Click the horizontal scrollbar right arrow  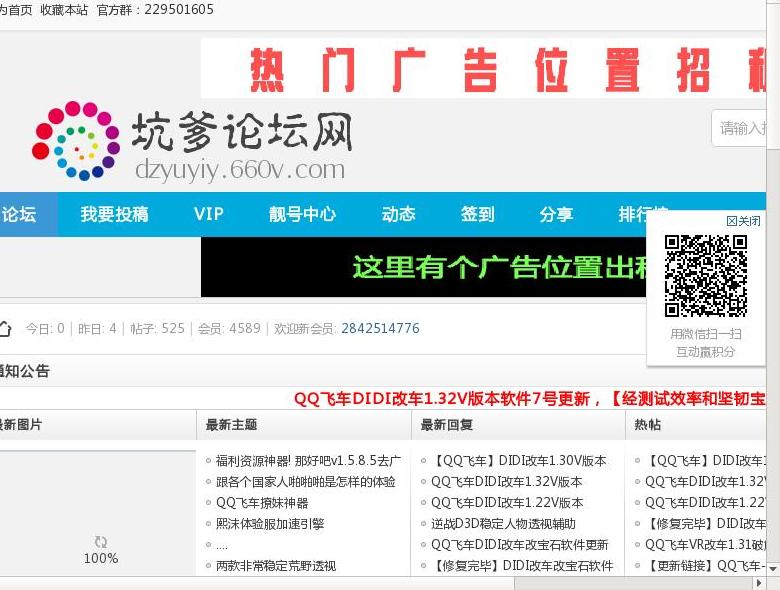click(x=759, y=583)
